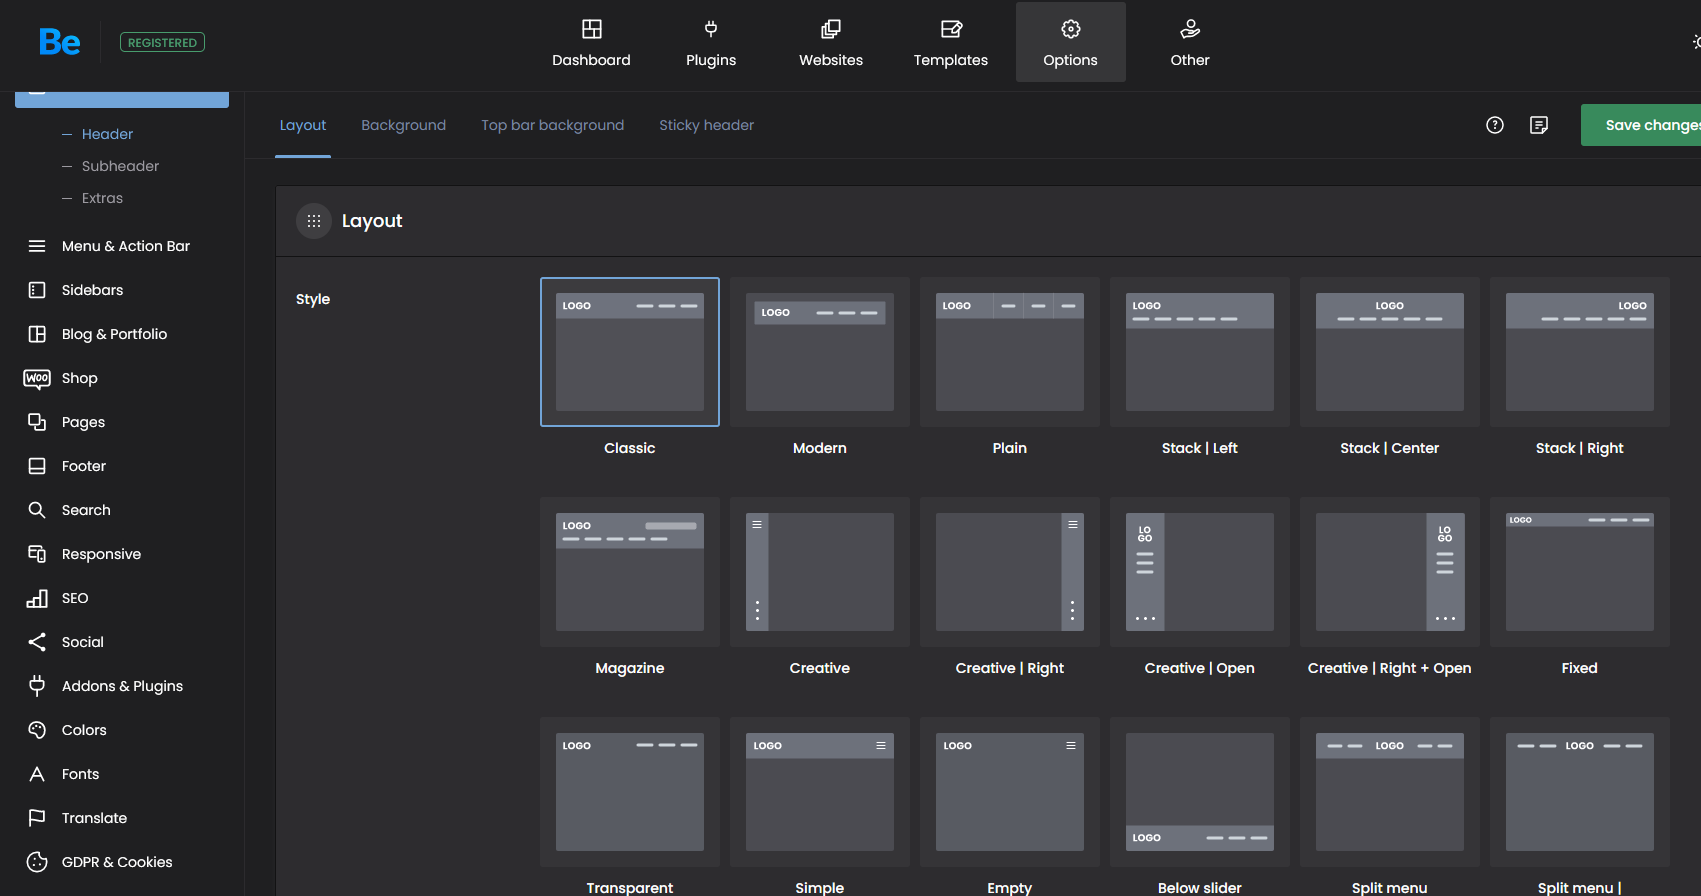1701x896 pixels.
Task: Select the Header submenu item
Action: [x=107, y=134]
